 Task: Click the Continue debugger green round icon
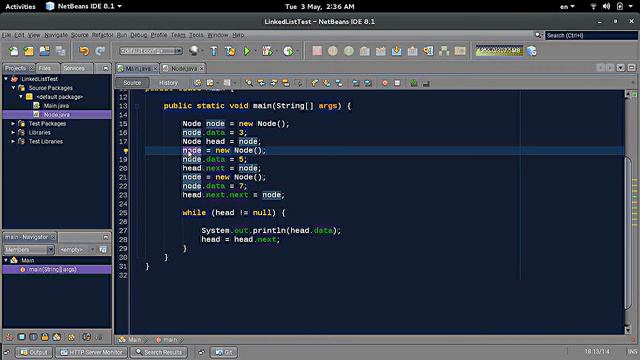349,51
